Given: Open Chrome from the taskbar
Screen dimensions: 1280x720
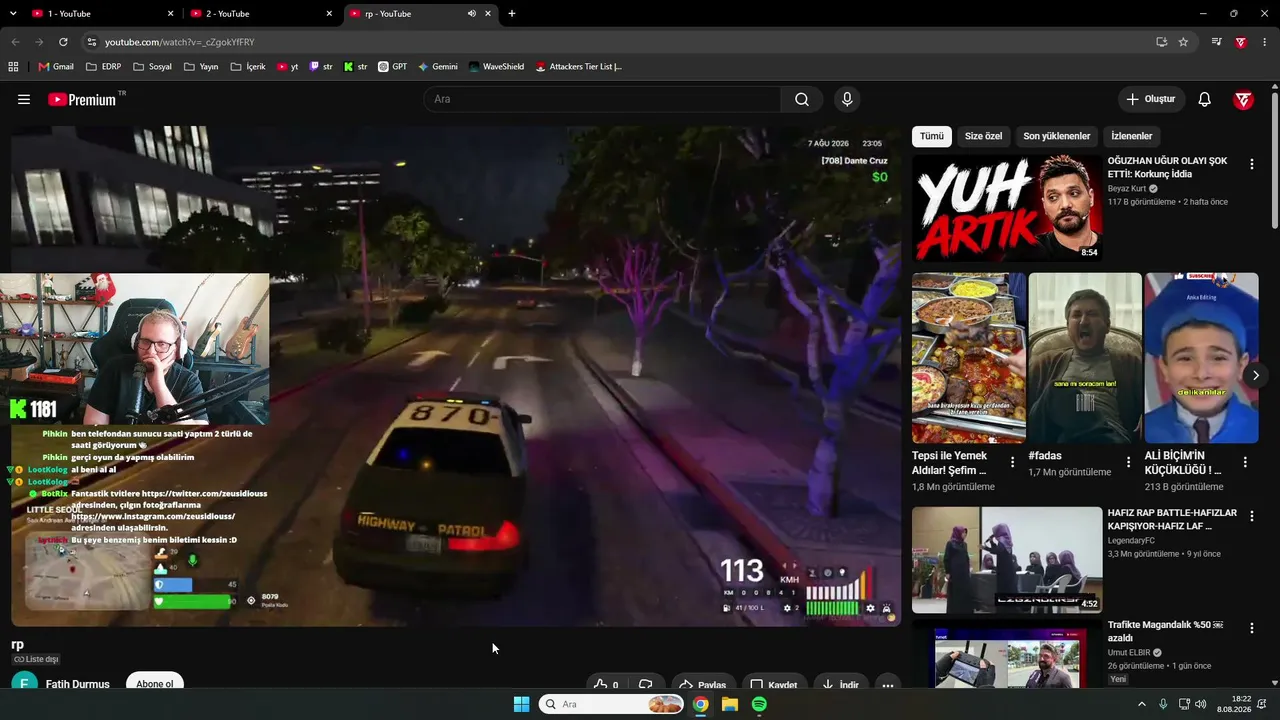Looking at the screenshot, I should 701,704.
